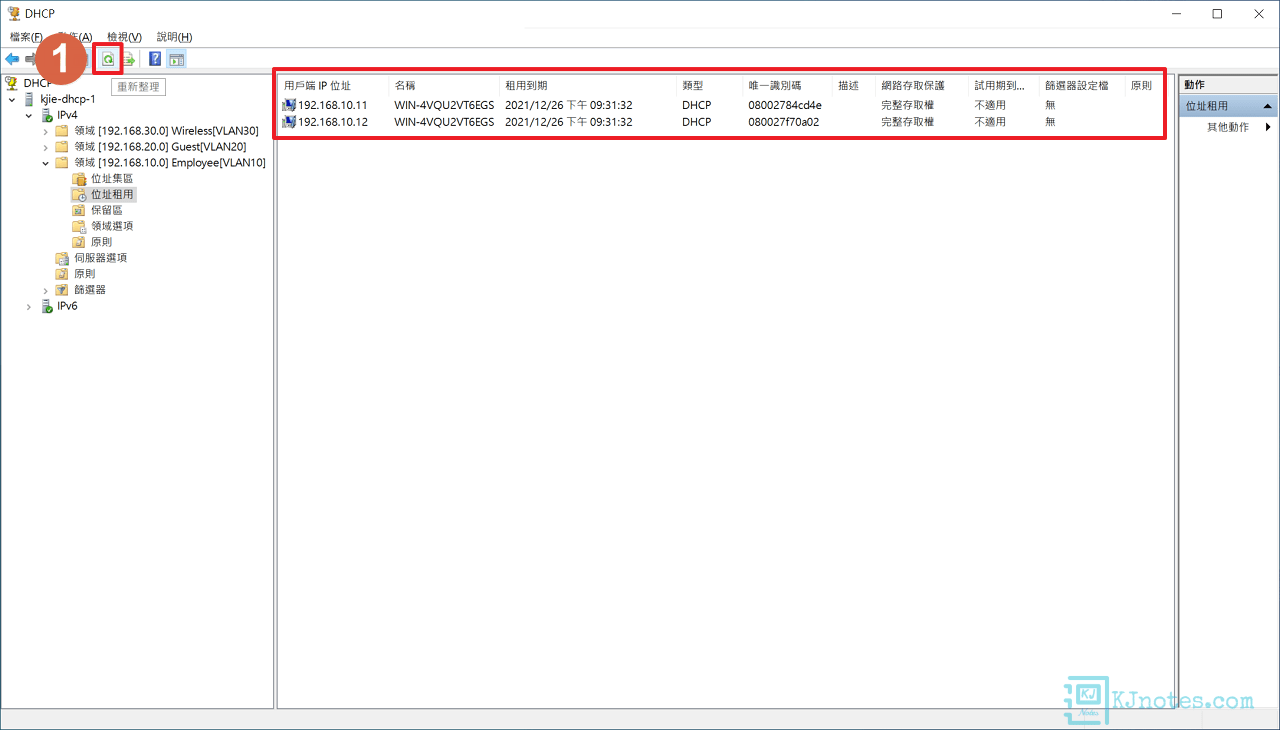
Task: Click the 保留區 (reservations) icon
Action: tap(79, 210)
